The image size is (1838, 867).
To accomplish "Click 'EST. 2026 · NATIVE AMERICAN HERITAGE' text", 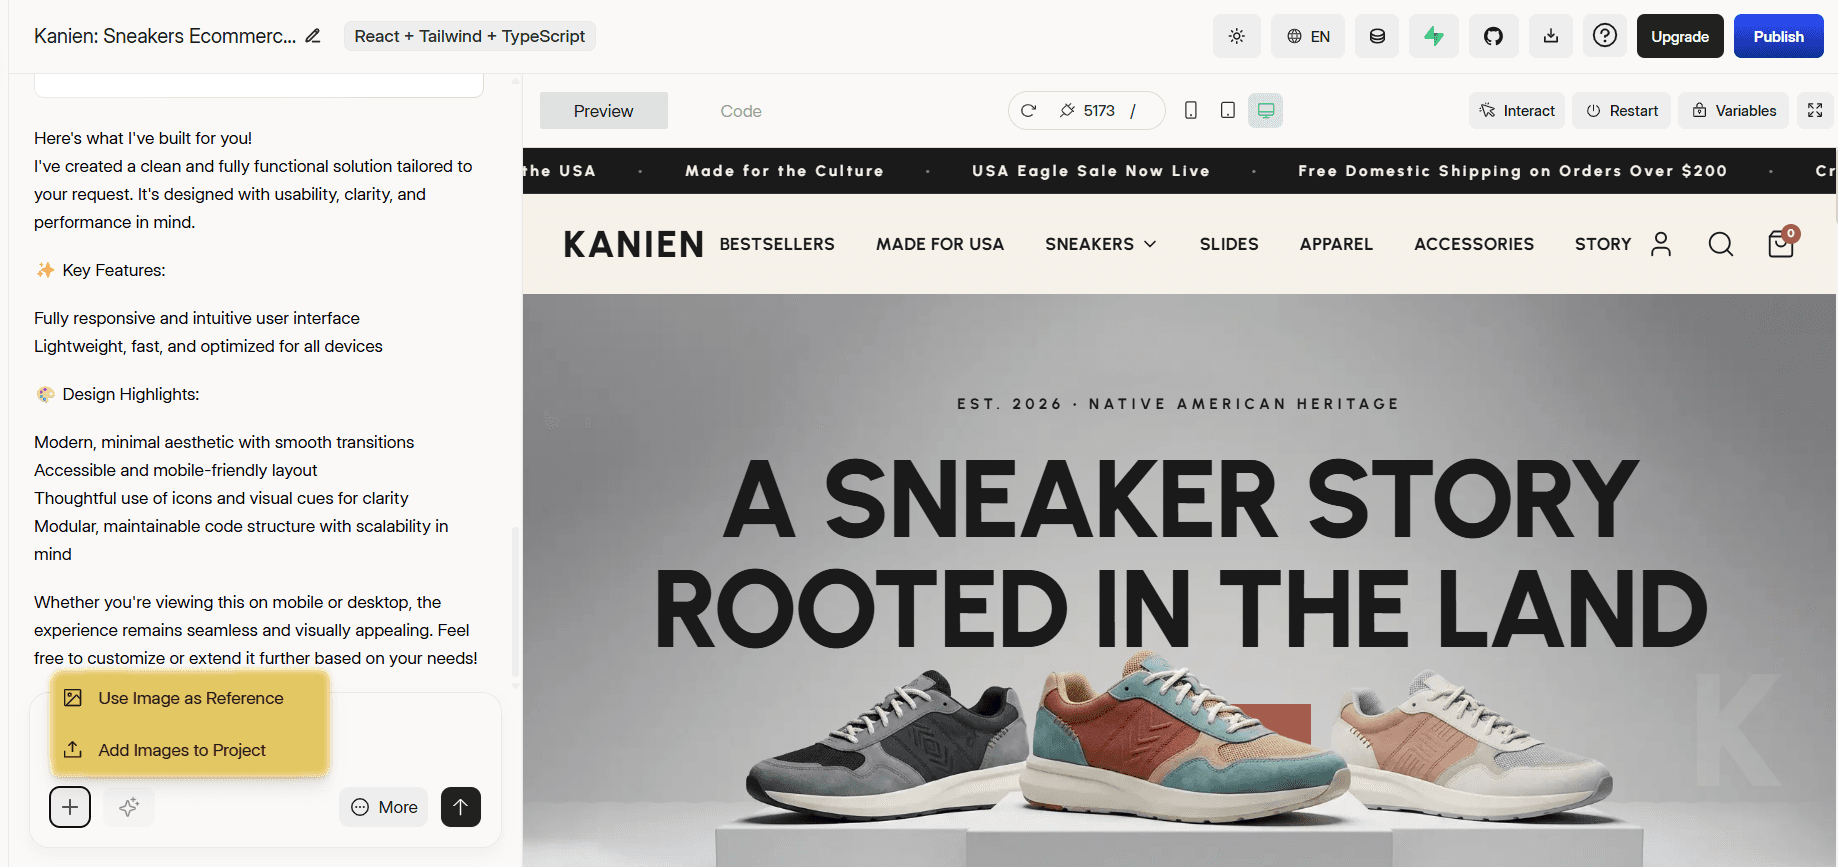I will click(1178, 404).
